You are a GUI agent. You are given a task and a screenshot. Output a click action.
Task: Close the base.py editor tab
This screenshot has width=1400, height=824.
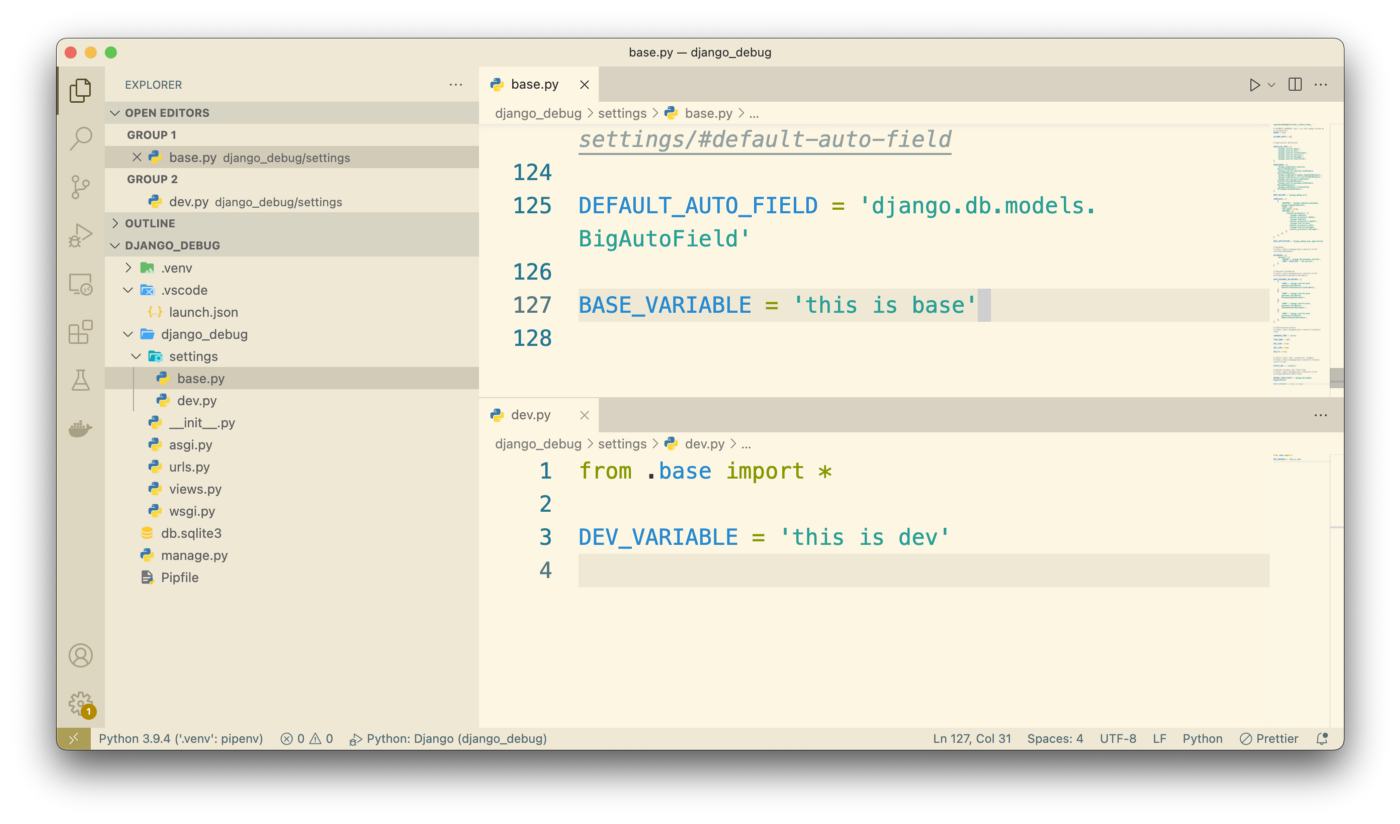pyautogui.click(x=585, y=85)
